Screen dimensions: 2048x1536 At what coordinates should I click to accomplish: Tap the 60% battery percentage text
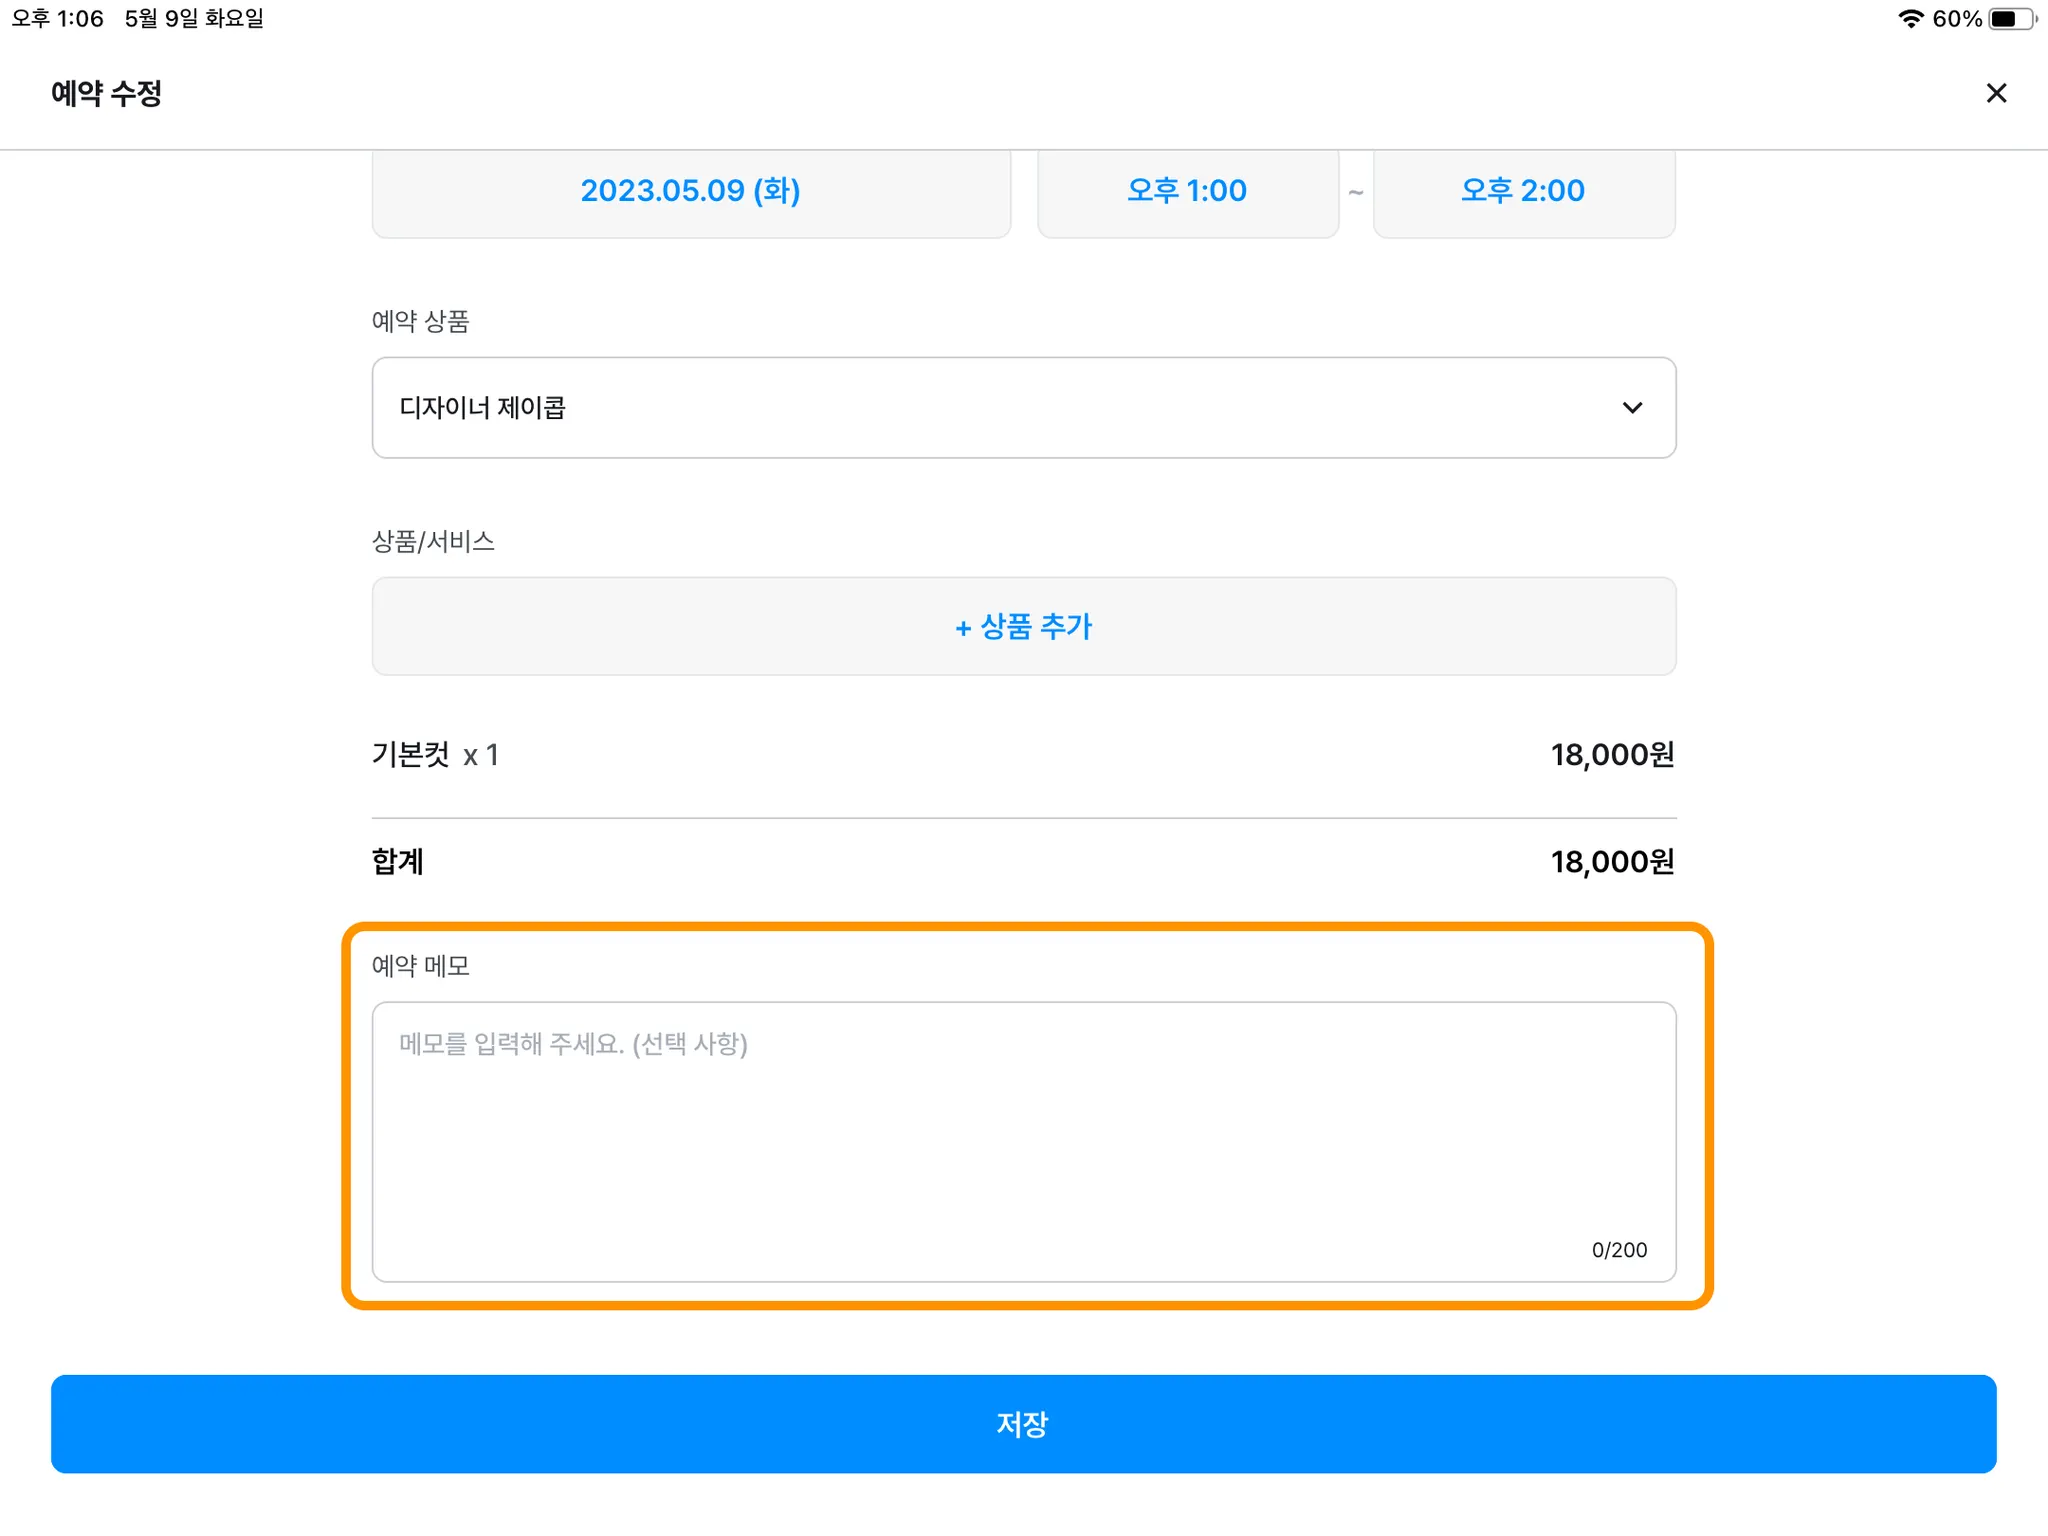pyautogui.click(x=1956, y=19)
